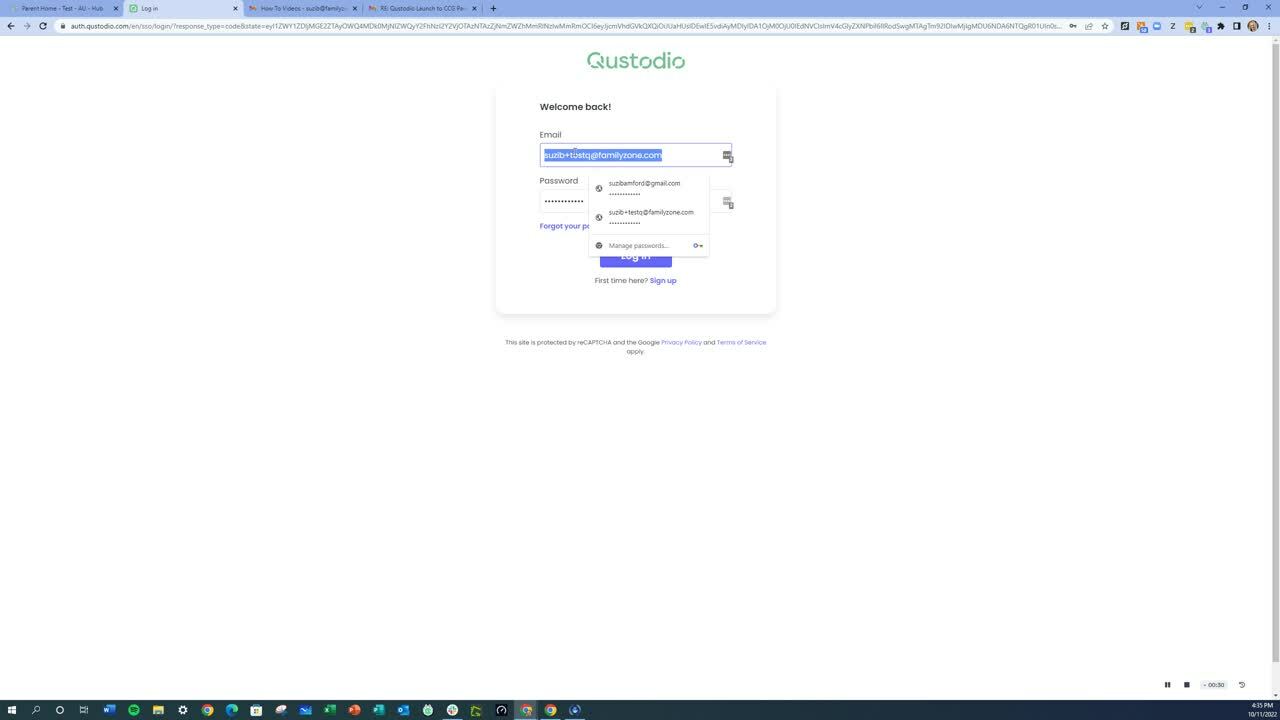Open the Windows Start menu

click(12, 710)
